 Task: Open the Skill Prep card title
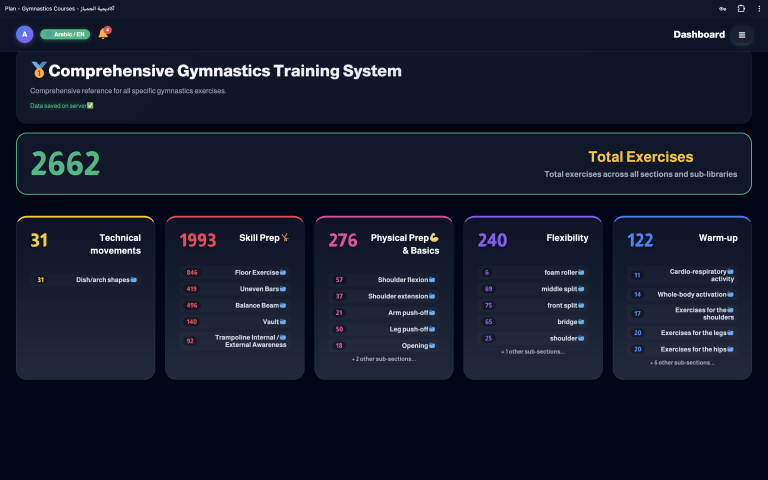tap(259, 238)
